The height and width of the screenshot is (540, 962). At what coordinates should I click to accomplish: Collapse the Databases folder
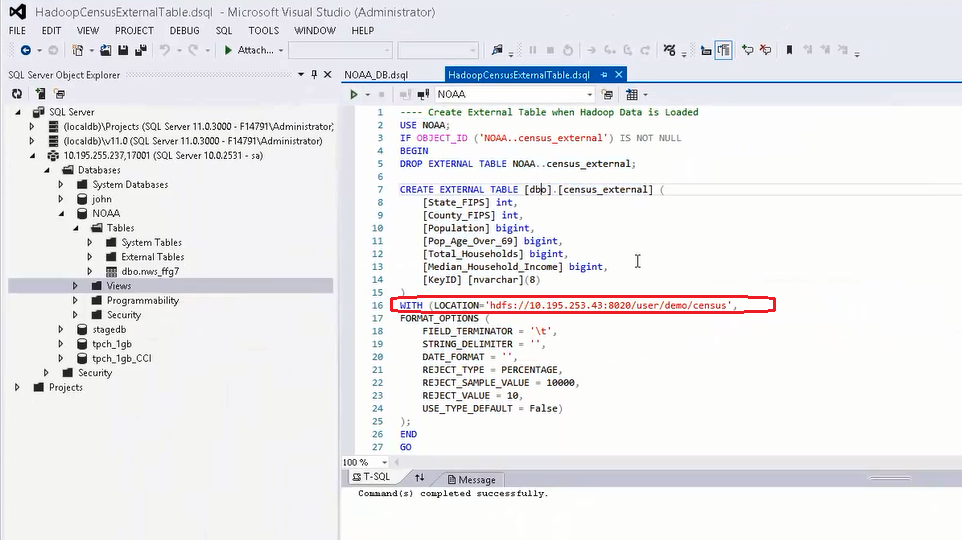click(x=47, y=170)
